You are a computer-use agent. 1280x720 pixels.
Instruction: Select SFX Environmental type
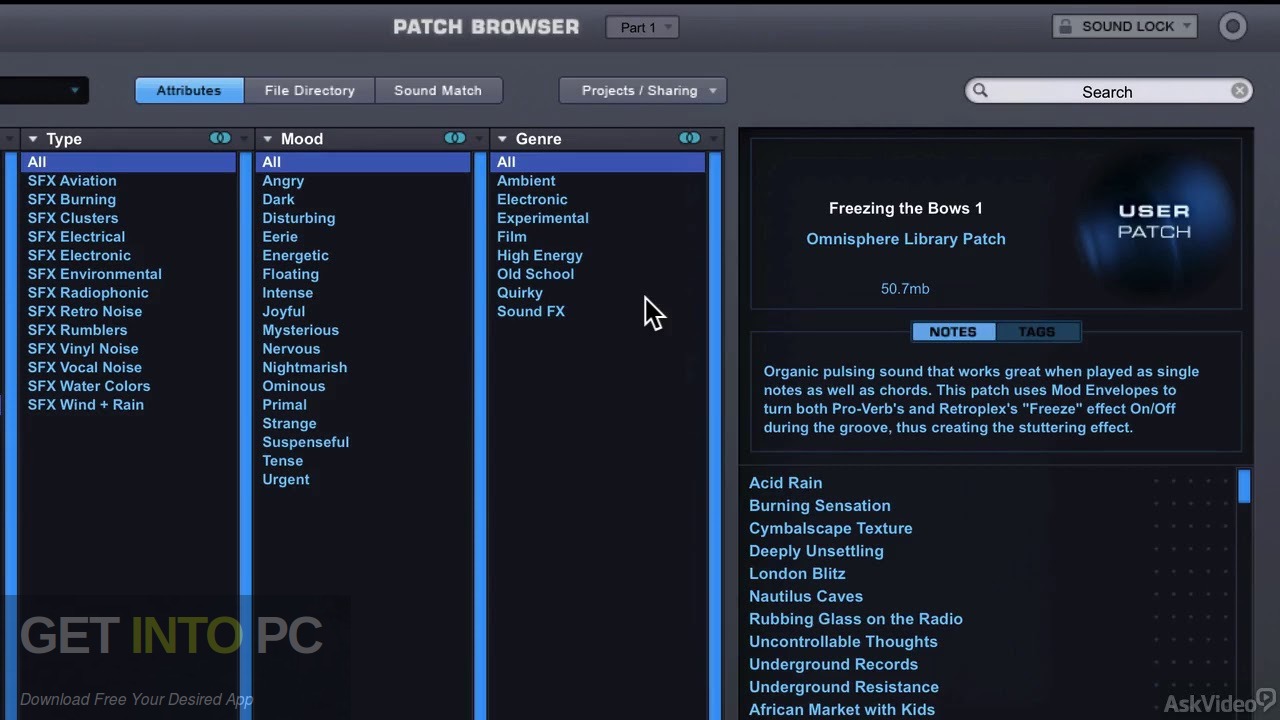(95, 274)
